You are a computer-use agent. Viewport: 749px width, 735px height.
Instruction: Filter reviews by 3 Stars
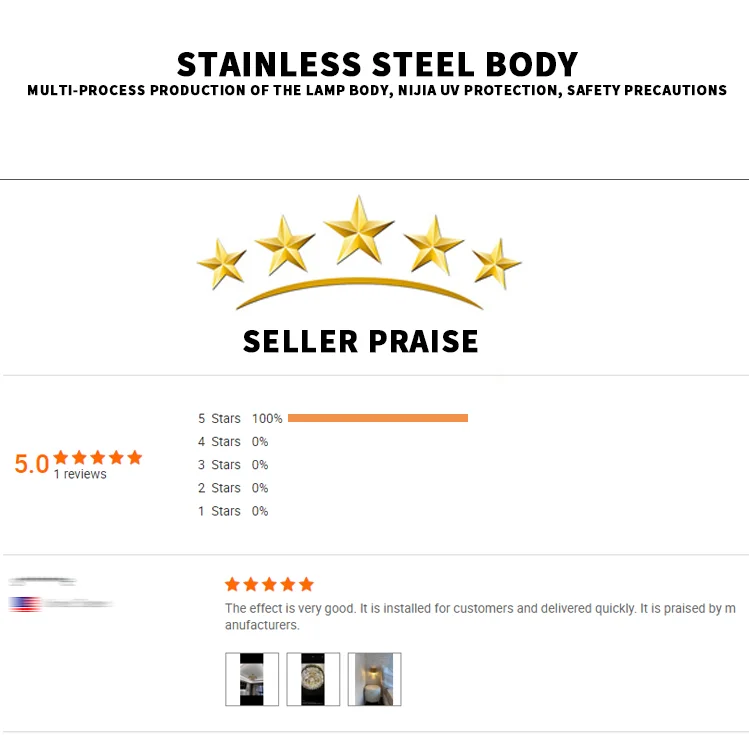[x=219, y=464]
